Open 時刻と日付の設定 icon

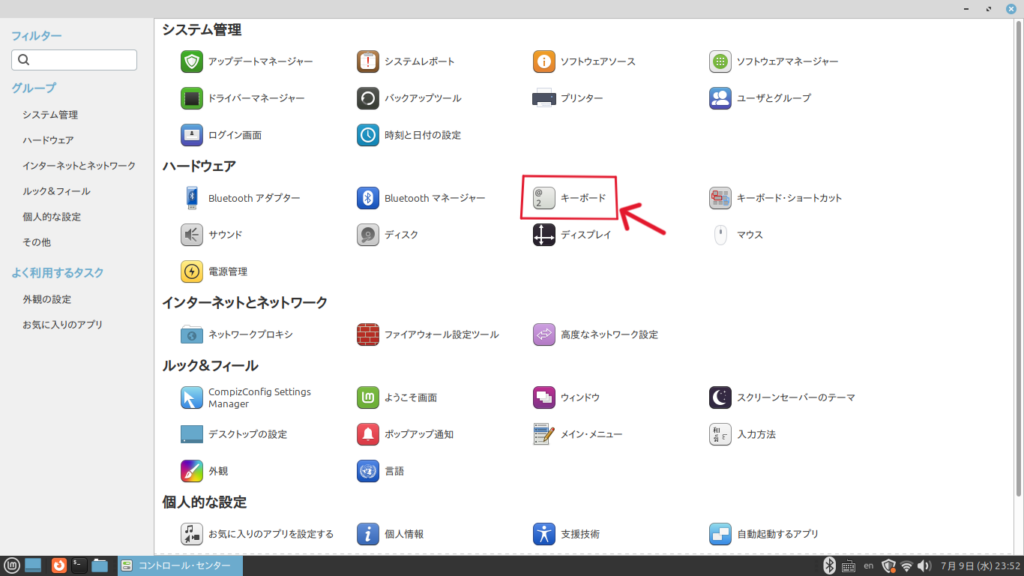(x=368, y=135)
